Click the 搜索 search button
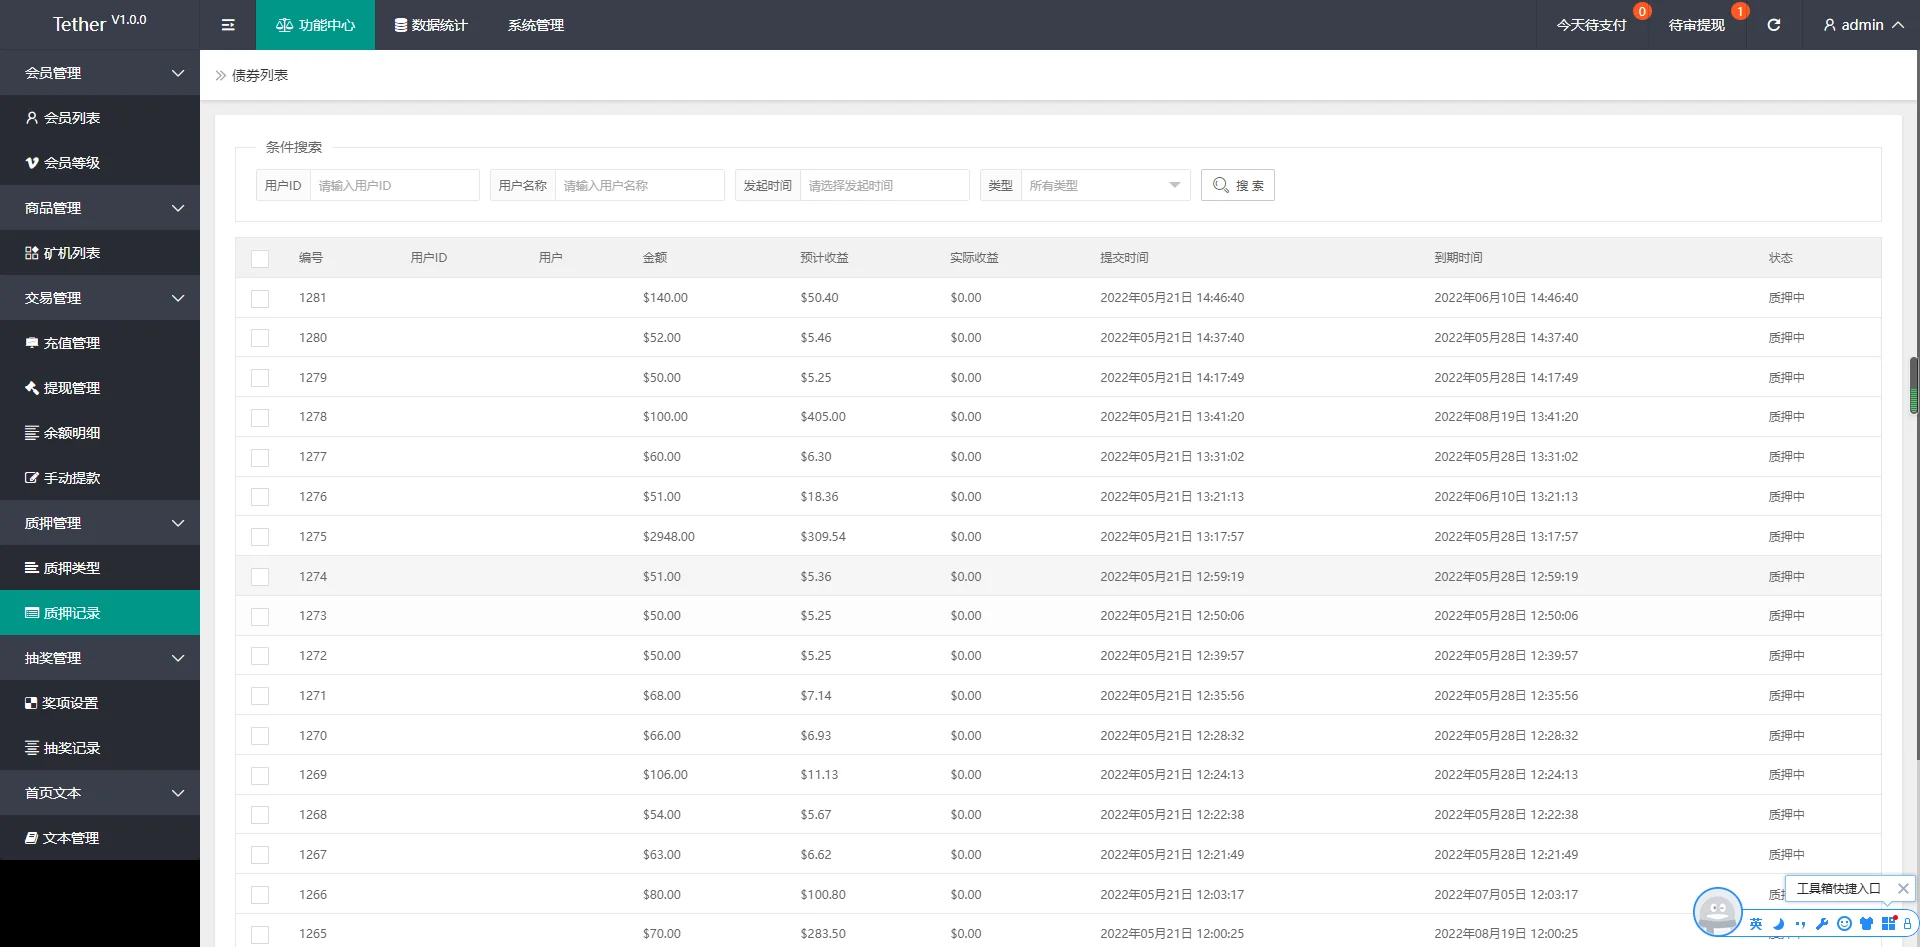1920x947 pixels. [x=1237, y=185]
